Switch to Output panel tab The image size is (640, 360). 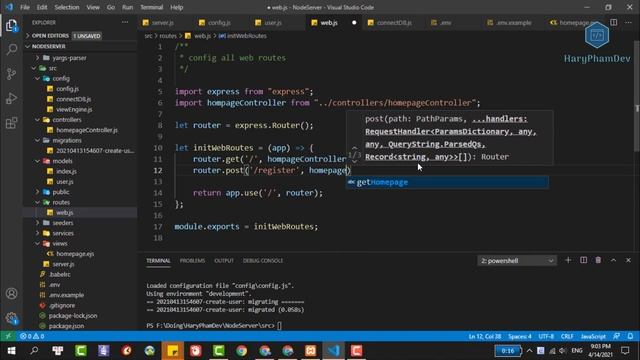tap(224, 260)
